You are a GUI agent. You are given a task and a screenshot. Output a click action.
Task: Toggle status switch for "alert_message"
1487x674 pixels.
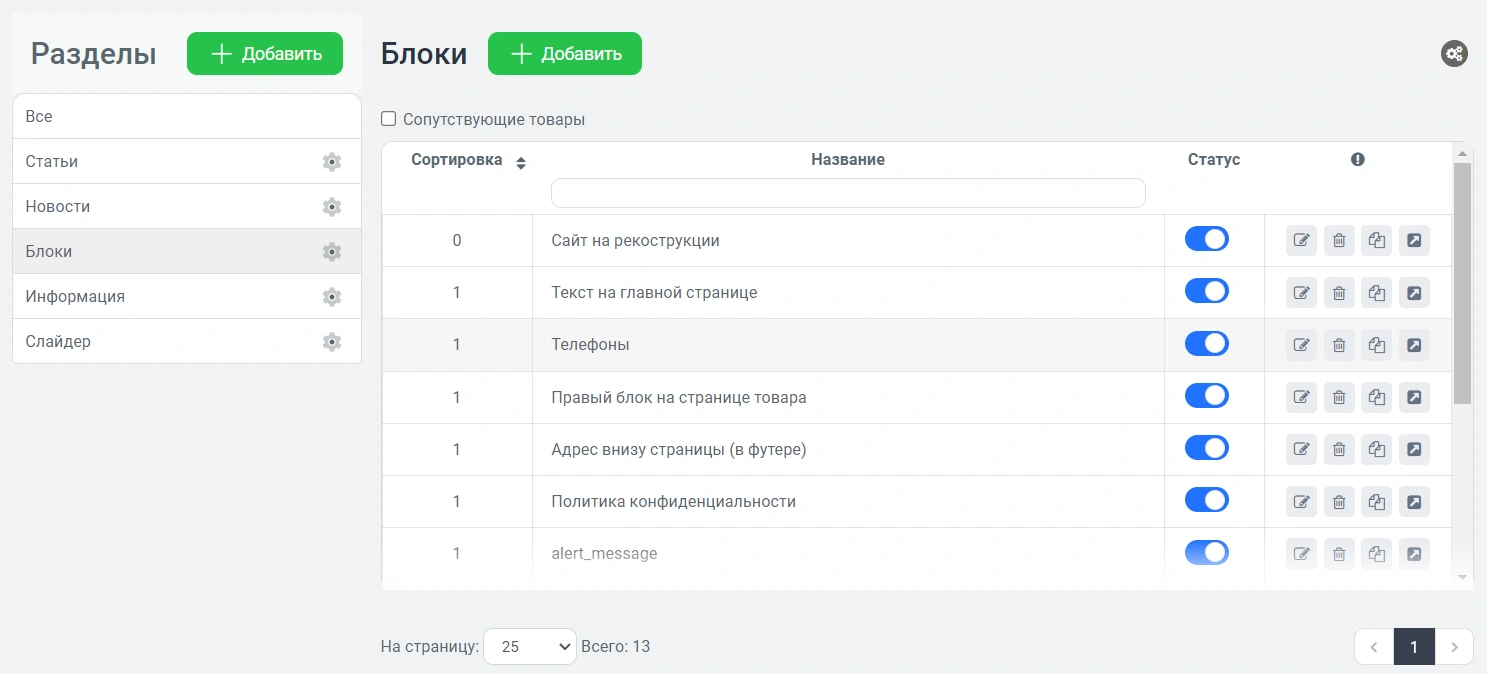(x=1206, y=553)
